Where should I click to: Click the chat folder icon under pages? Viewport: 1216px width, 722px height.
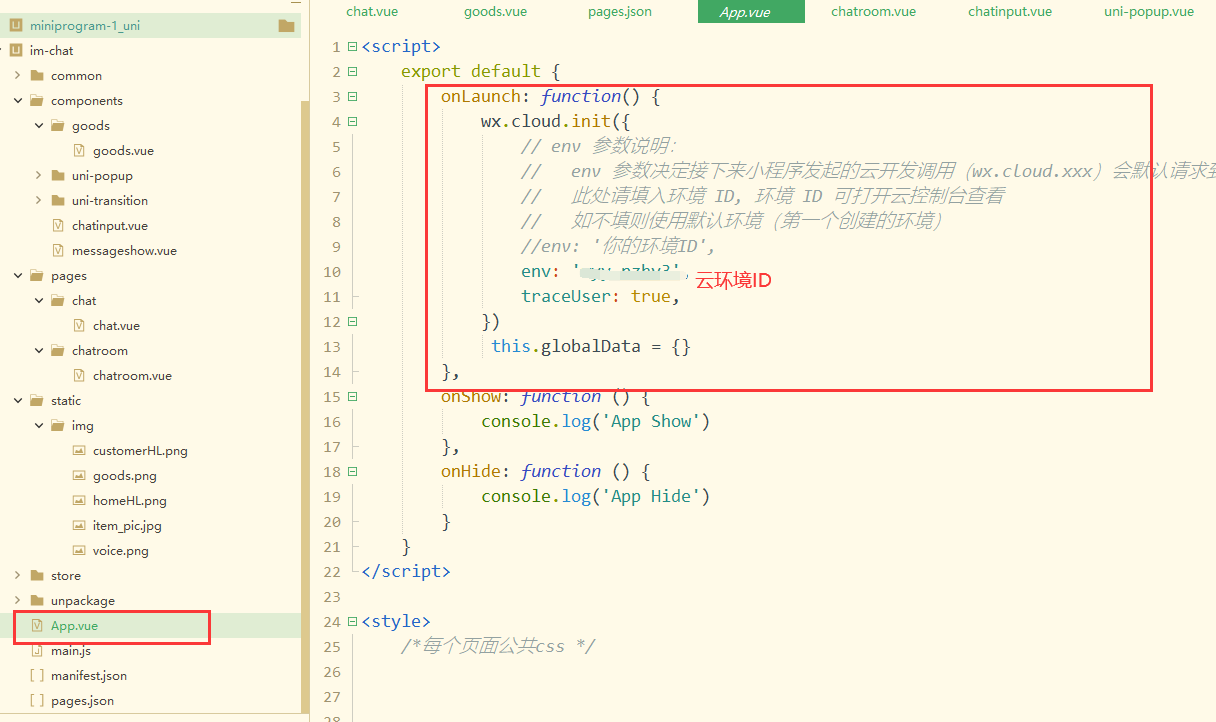pos(58,300)
